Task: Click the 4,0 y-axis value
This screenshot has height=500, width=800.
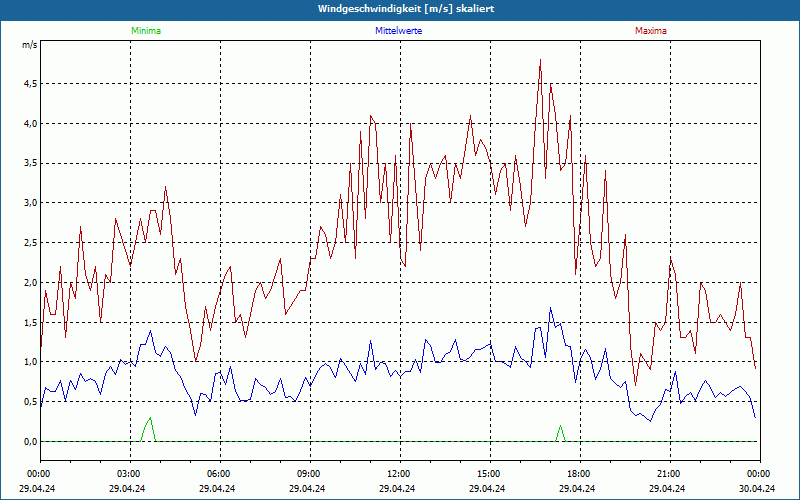Action: 31,123
